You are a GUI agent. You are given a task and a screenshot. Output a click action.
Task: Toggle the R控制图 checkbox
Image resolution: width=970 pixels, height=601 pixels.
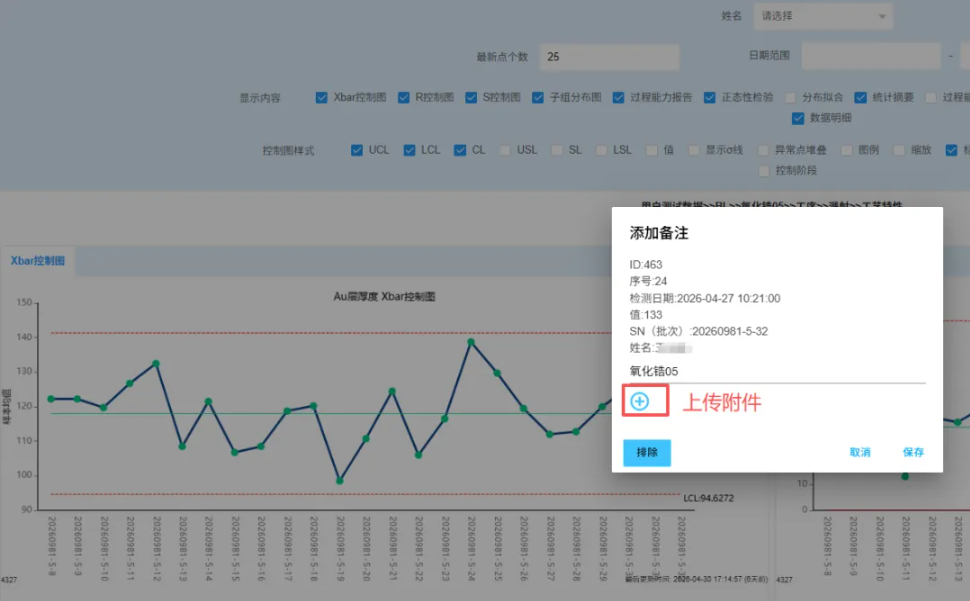click(x=403, y=98)
